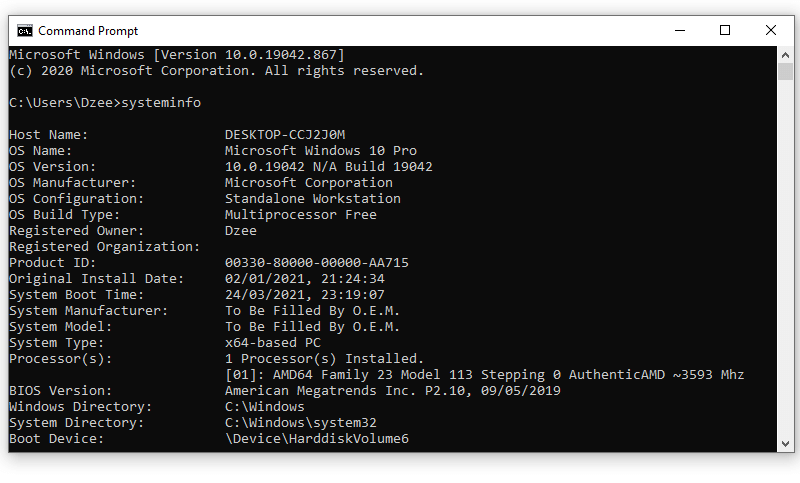Minimize the Command Prompt window
The width and height of the screenshot is (800, 483).
coord(680,31)
